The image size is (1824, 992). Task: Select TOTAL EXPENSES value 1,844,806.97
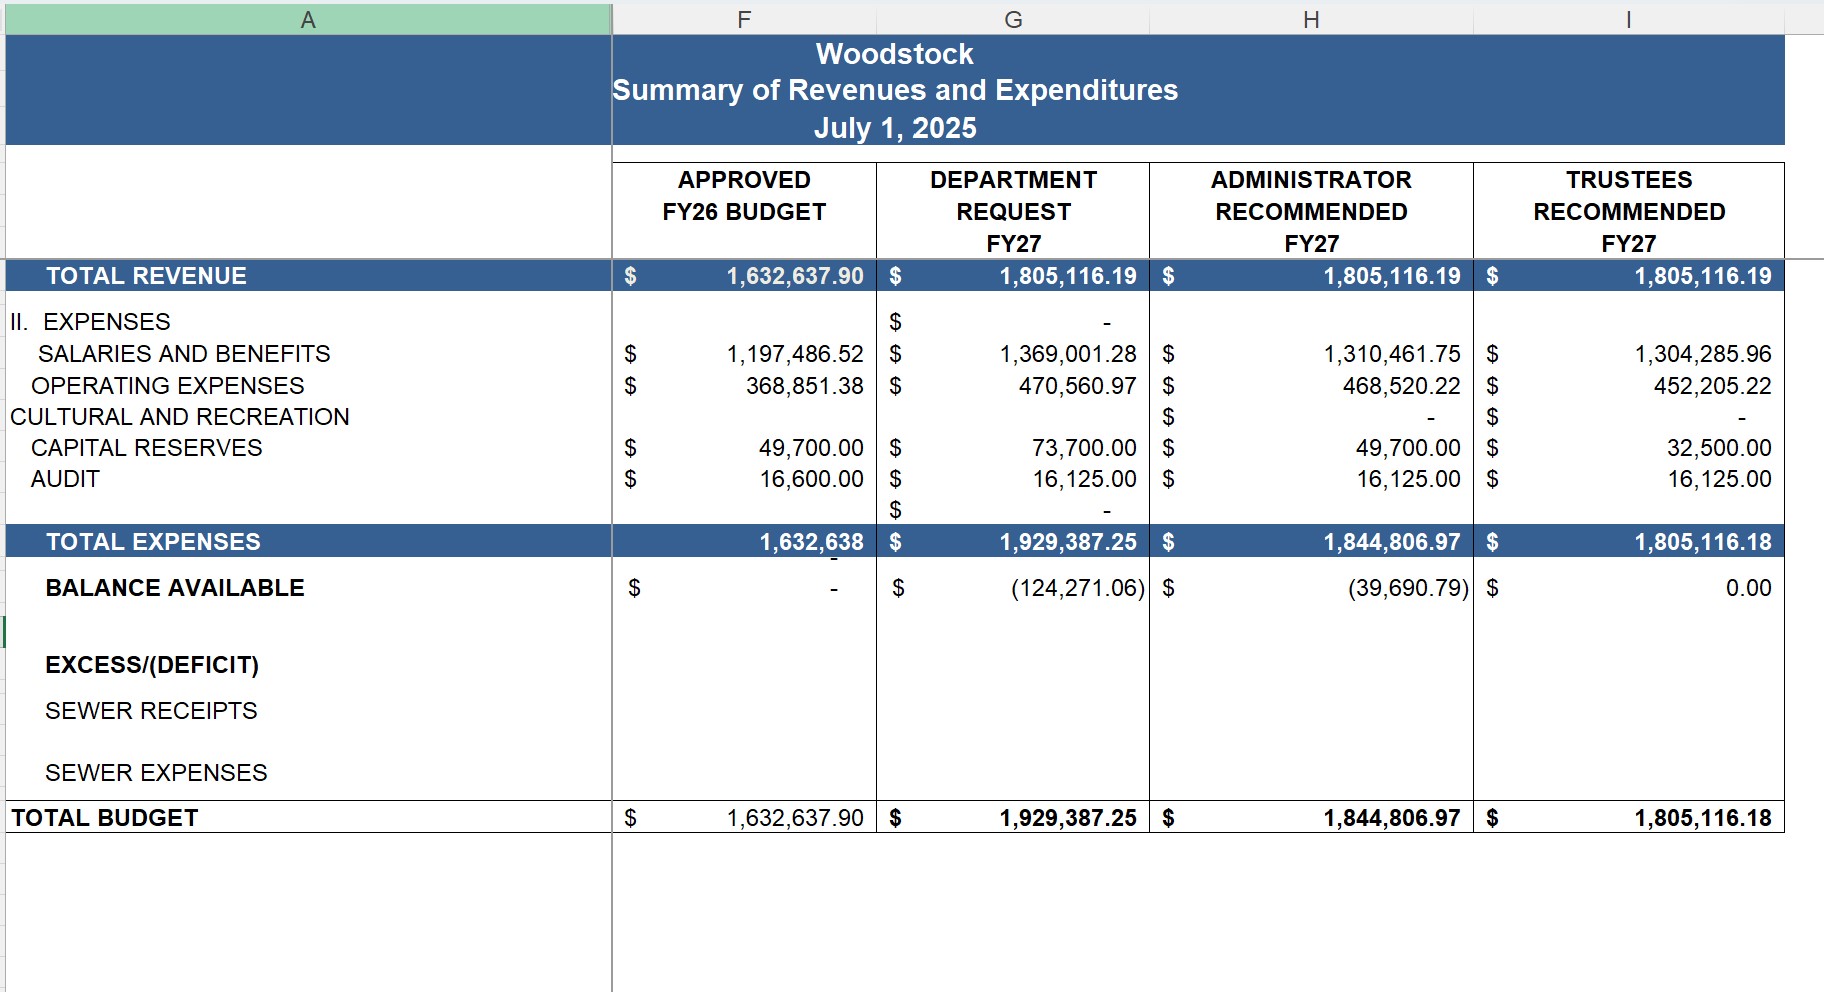click(1391, 542)
